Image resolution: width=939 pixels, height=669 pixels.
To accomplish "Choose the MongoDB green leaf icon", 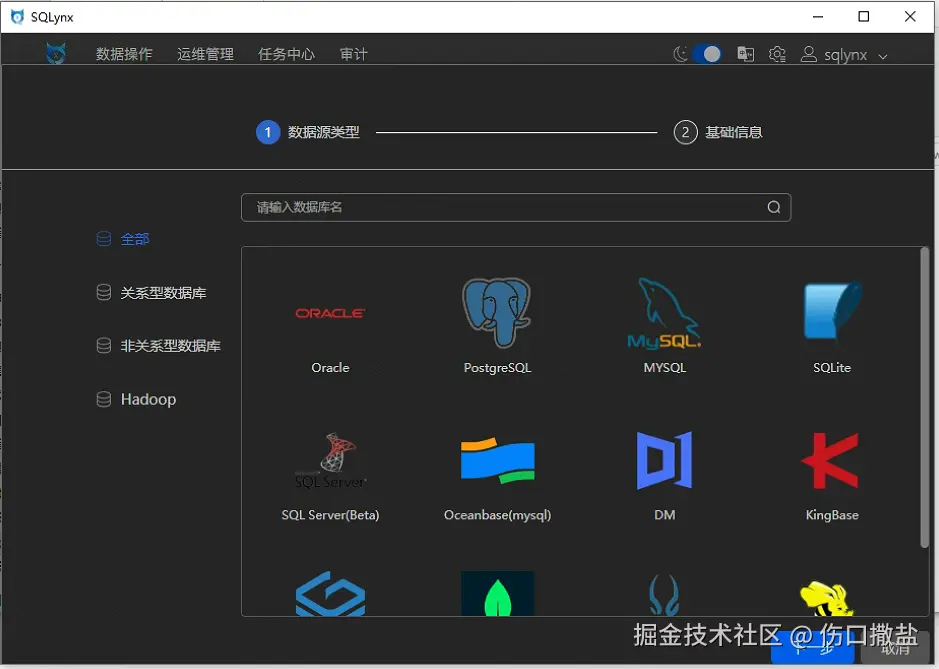I will coord(498,594).
